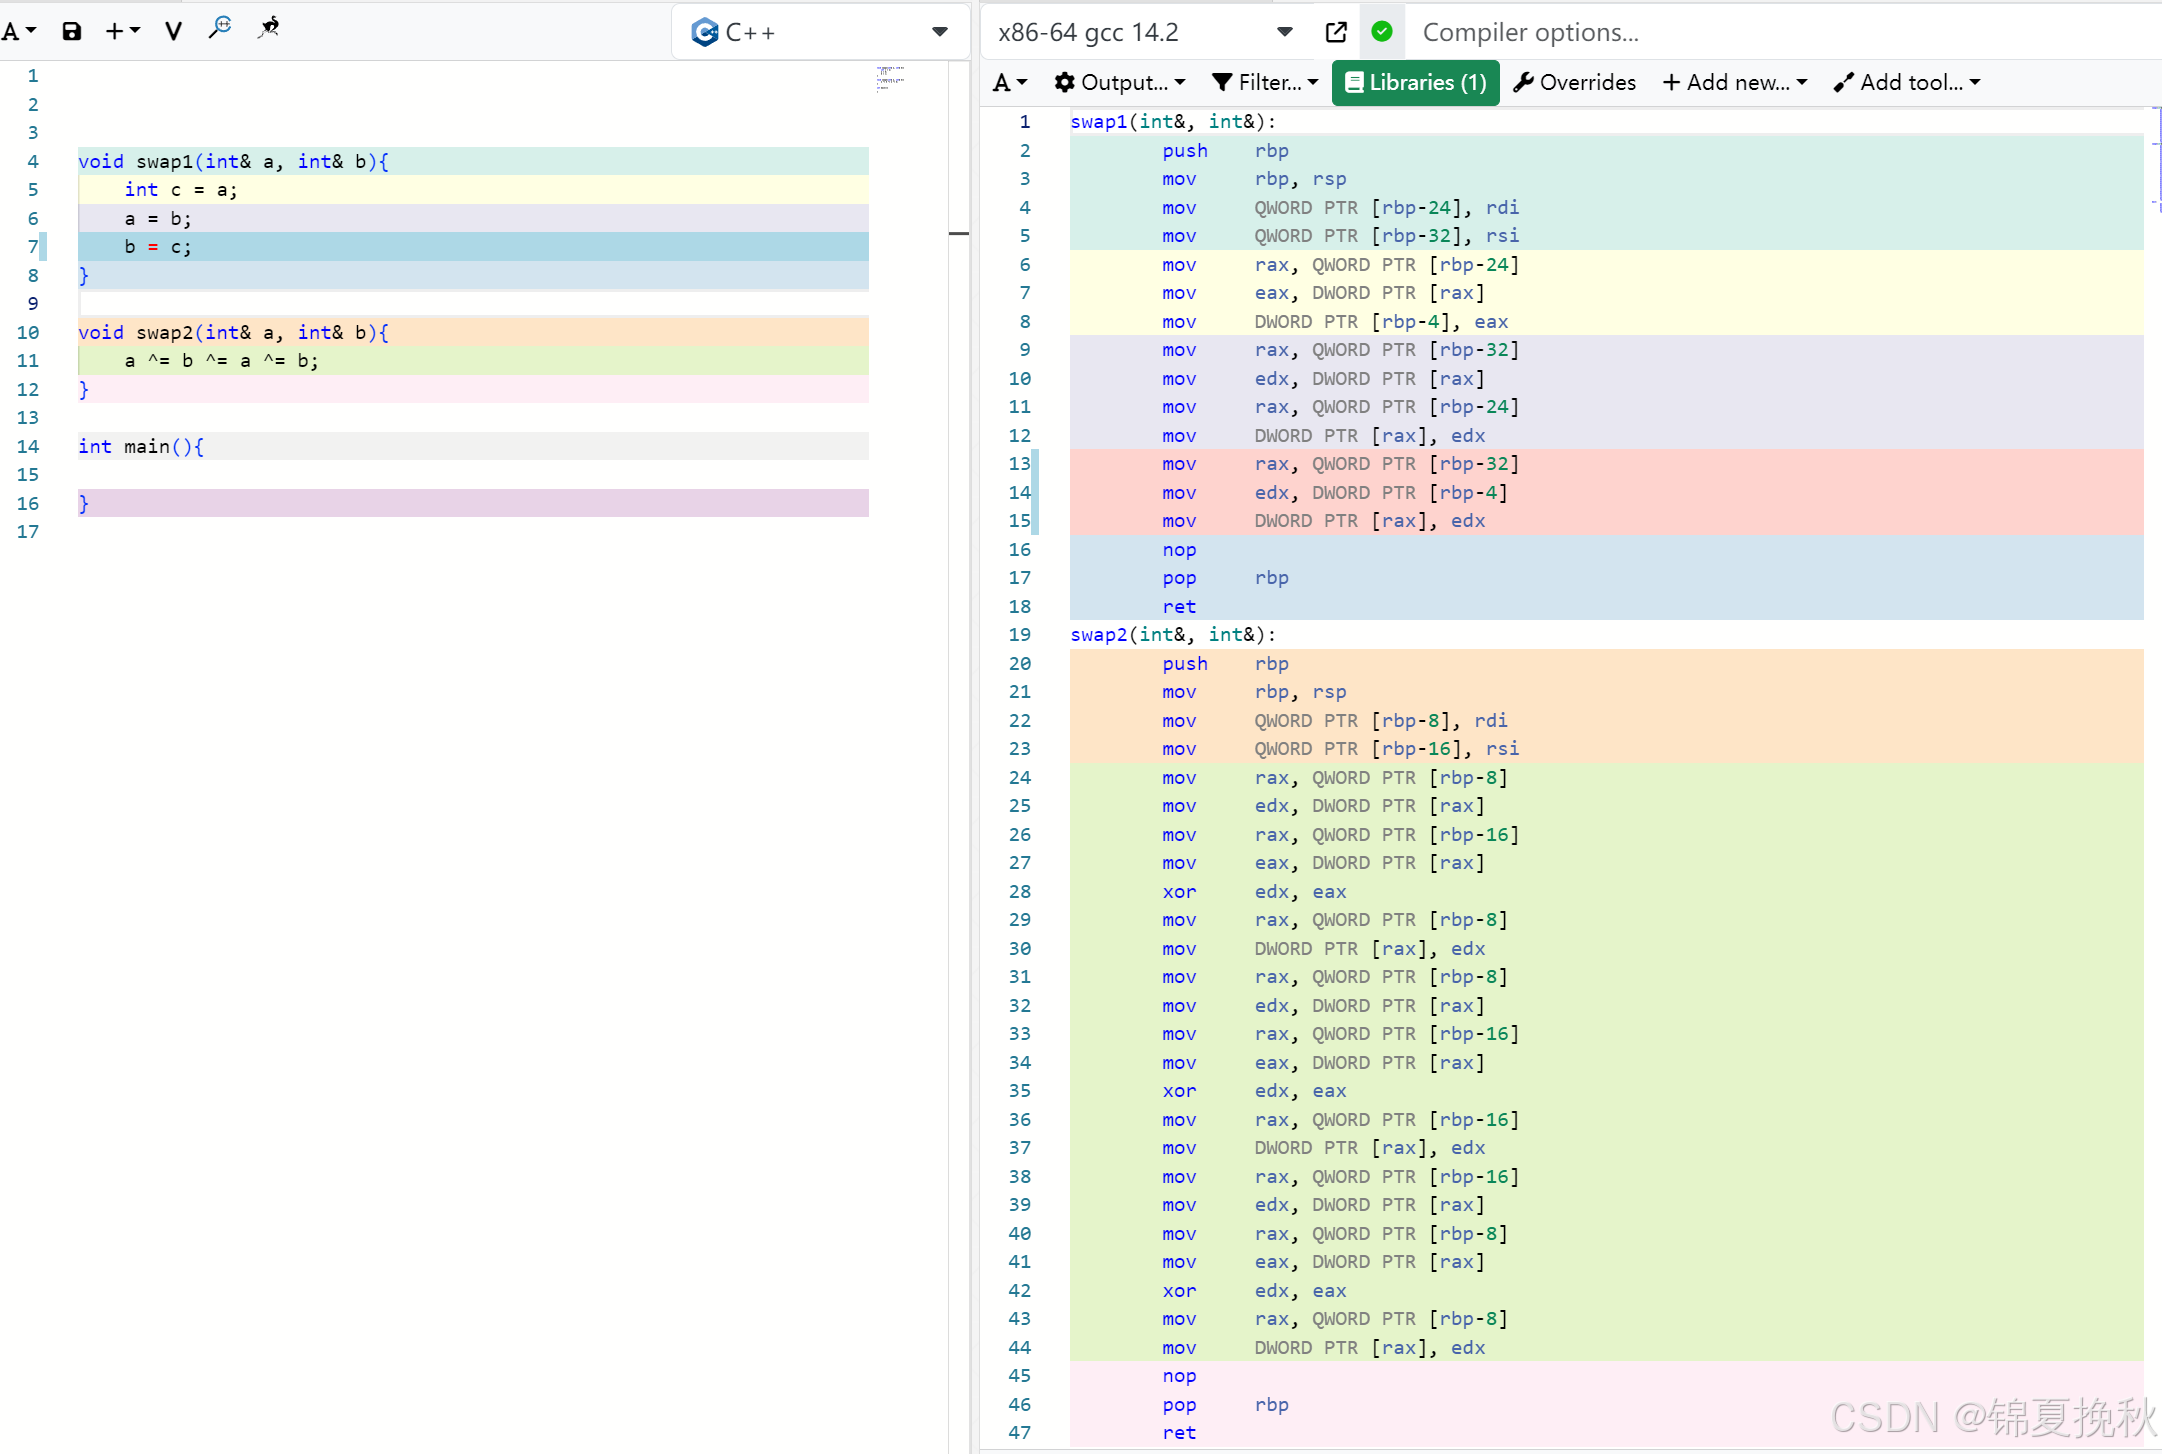Open editor font size A menu
Screen dimensions: 2162x1454
pos(18,31)
